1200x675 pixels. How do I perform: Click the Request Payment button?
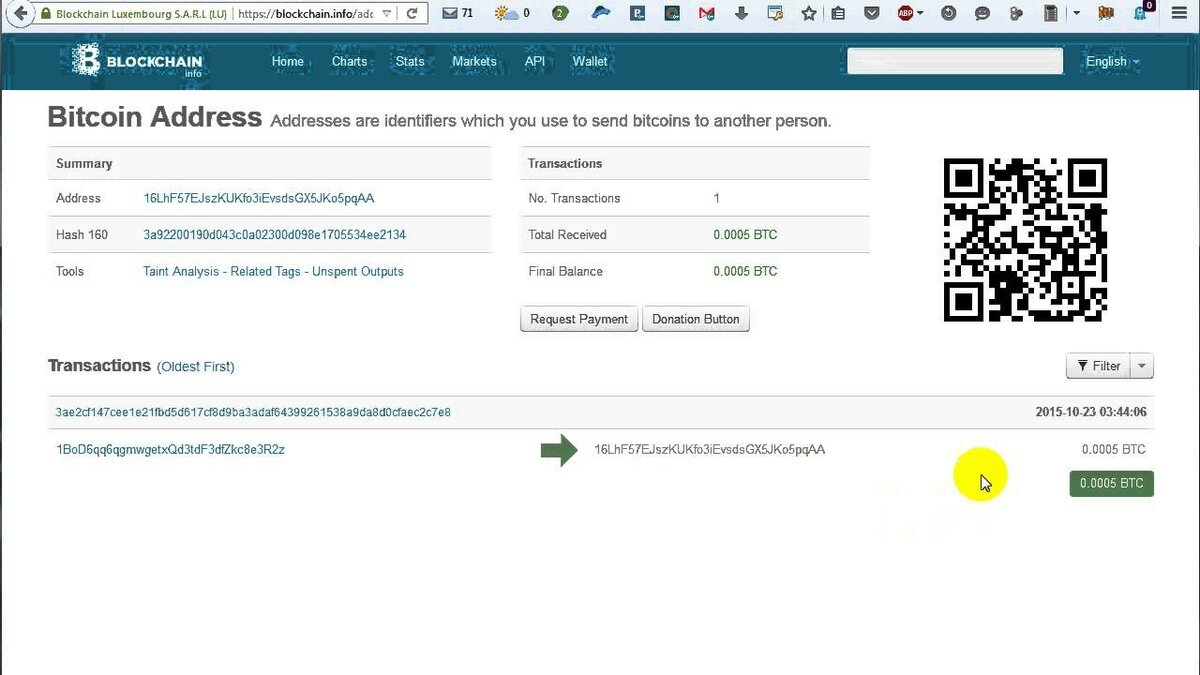pyautogui.click(x=579, y=320)
